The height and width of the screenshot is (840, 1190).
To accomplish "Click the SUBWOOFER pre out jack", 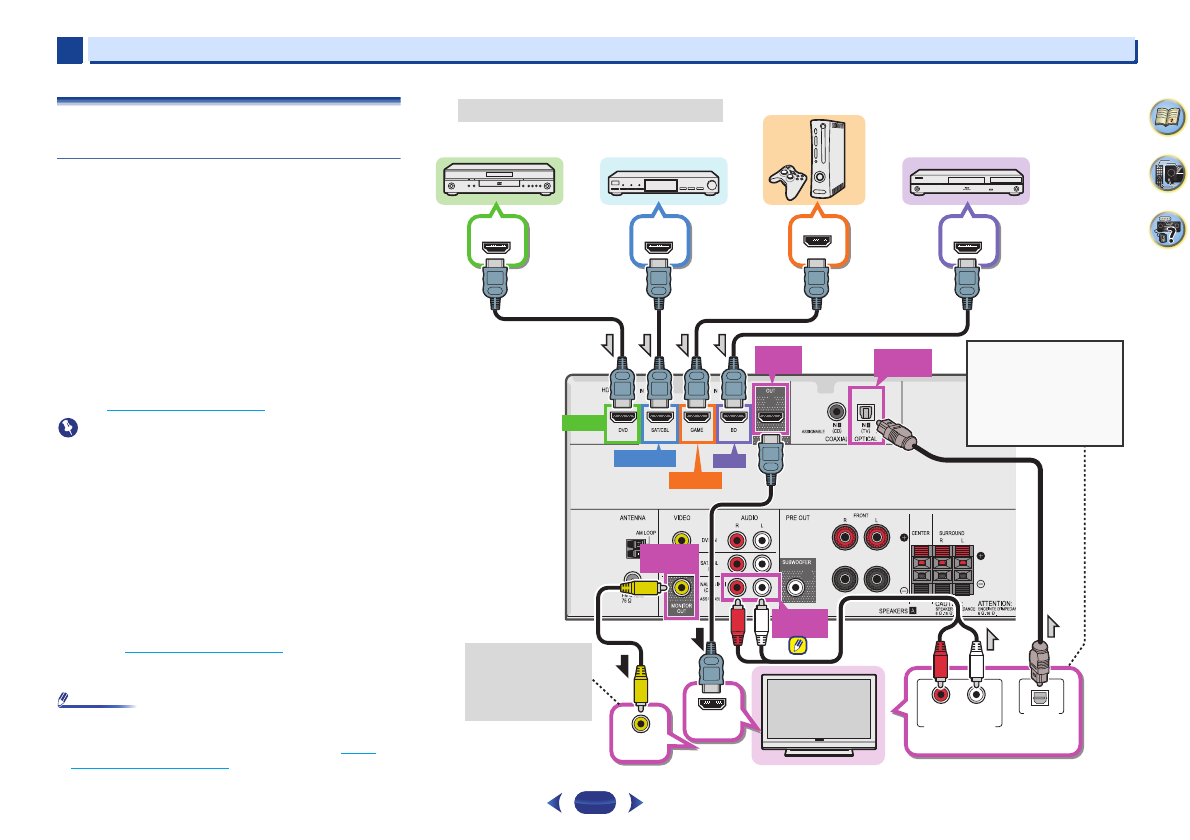I will pyautogui.click(x=796, y=588).
